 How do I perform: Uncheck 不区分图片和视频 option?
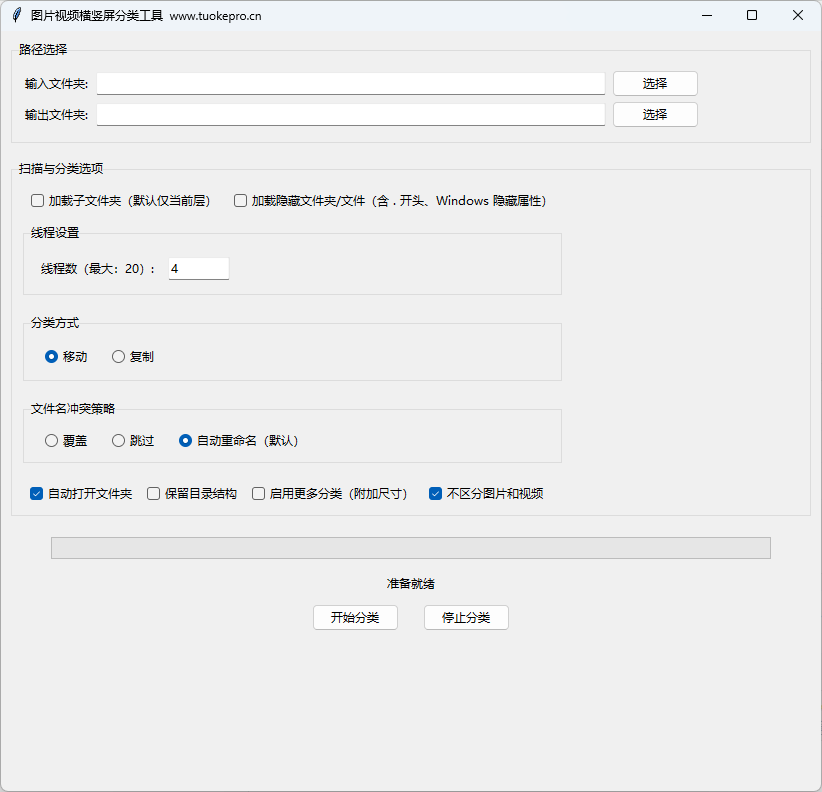(435, 494)
